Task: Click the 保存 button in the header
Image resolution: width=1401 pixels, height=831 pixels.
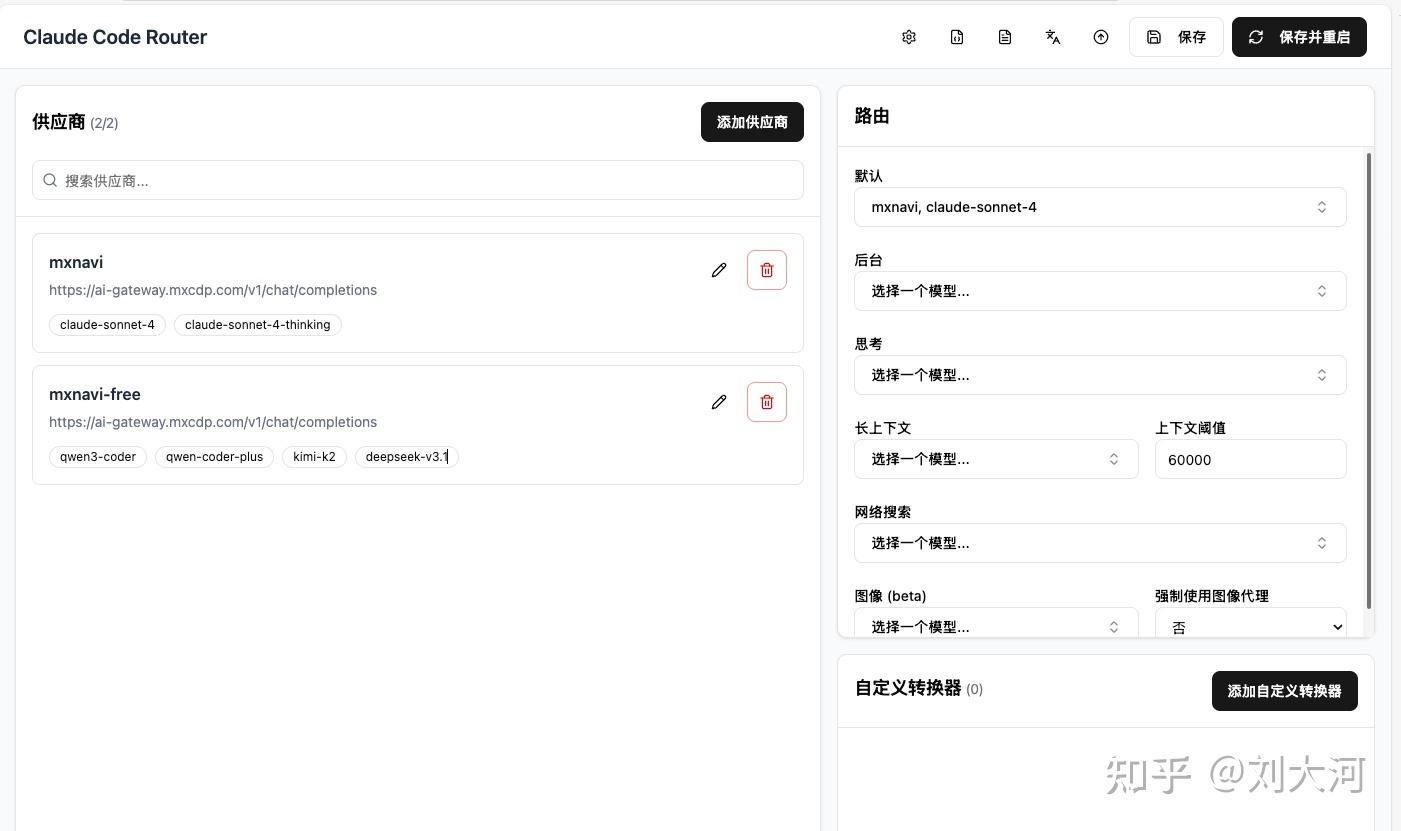Action: [1177, 37]
